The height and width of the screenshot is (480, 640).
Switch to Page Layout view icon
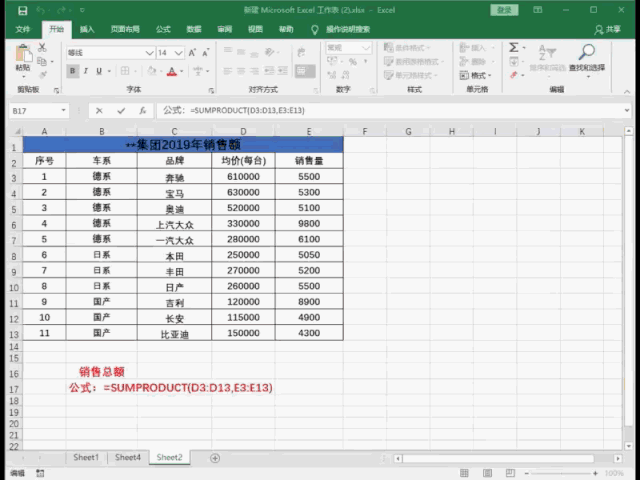tap(487, 473)
